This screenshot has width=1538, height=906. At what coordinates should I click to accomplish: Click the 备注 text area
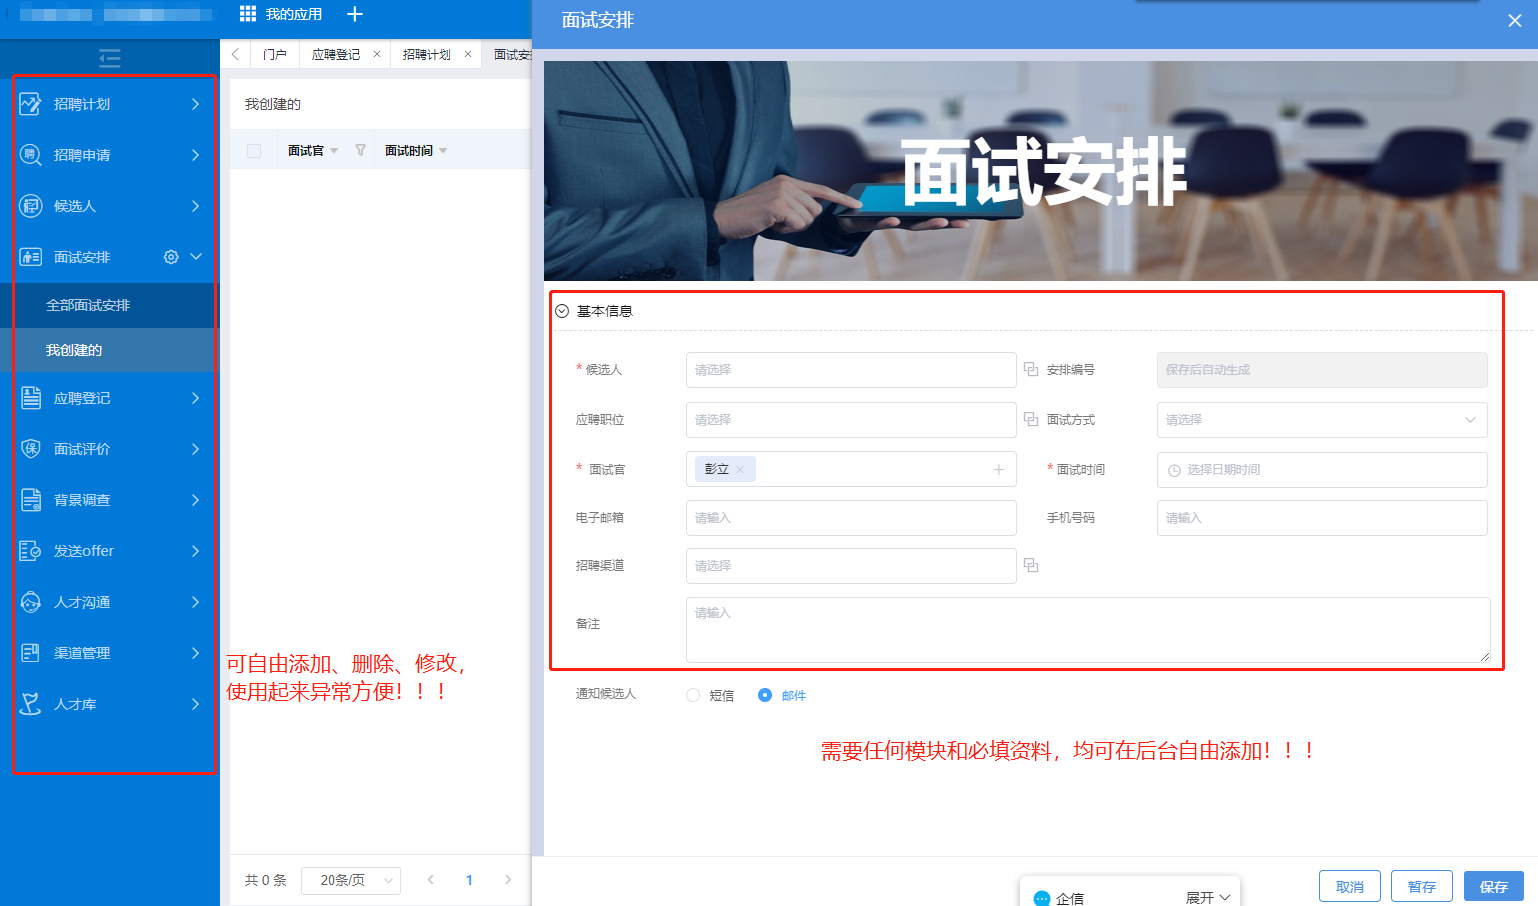tap(1088, 630)
